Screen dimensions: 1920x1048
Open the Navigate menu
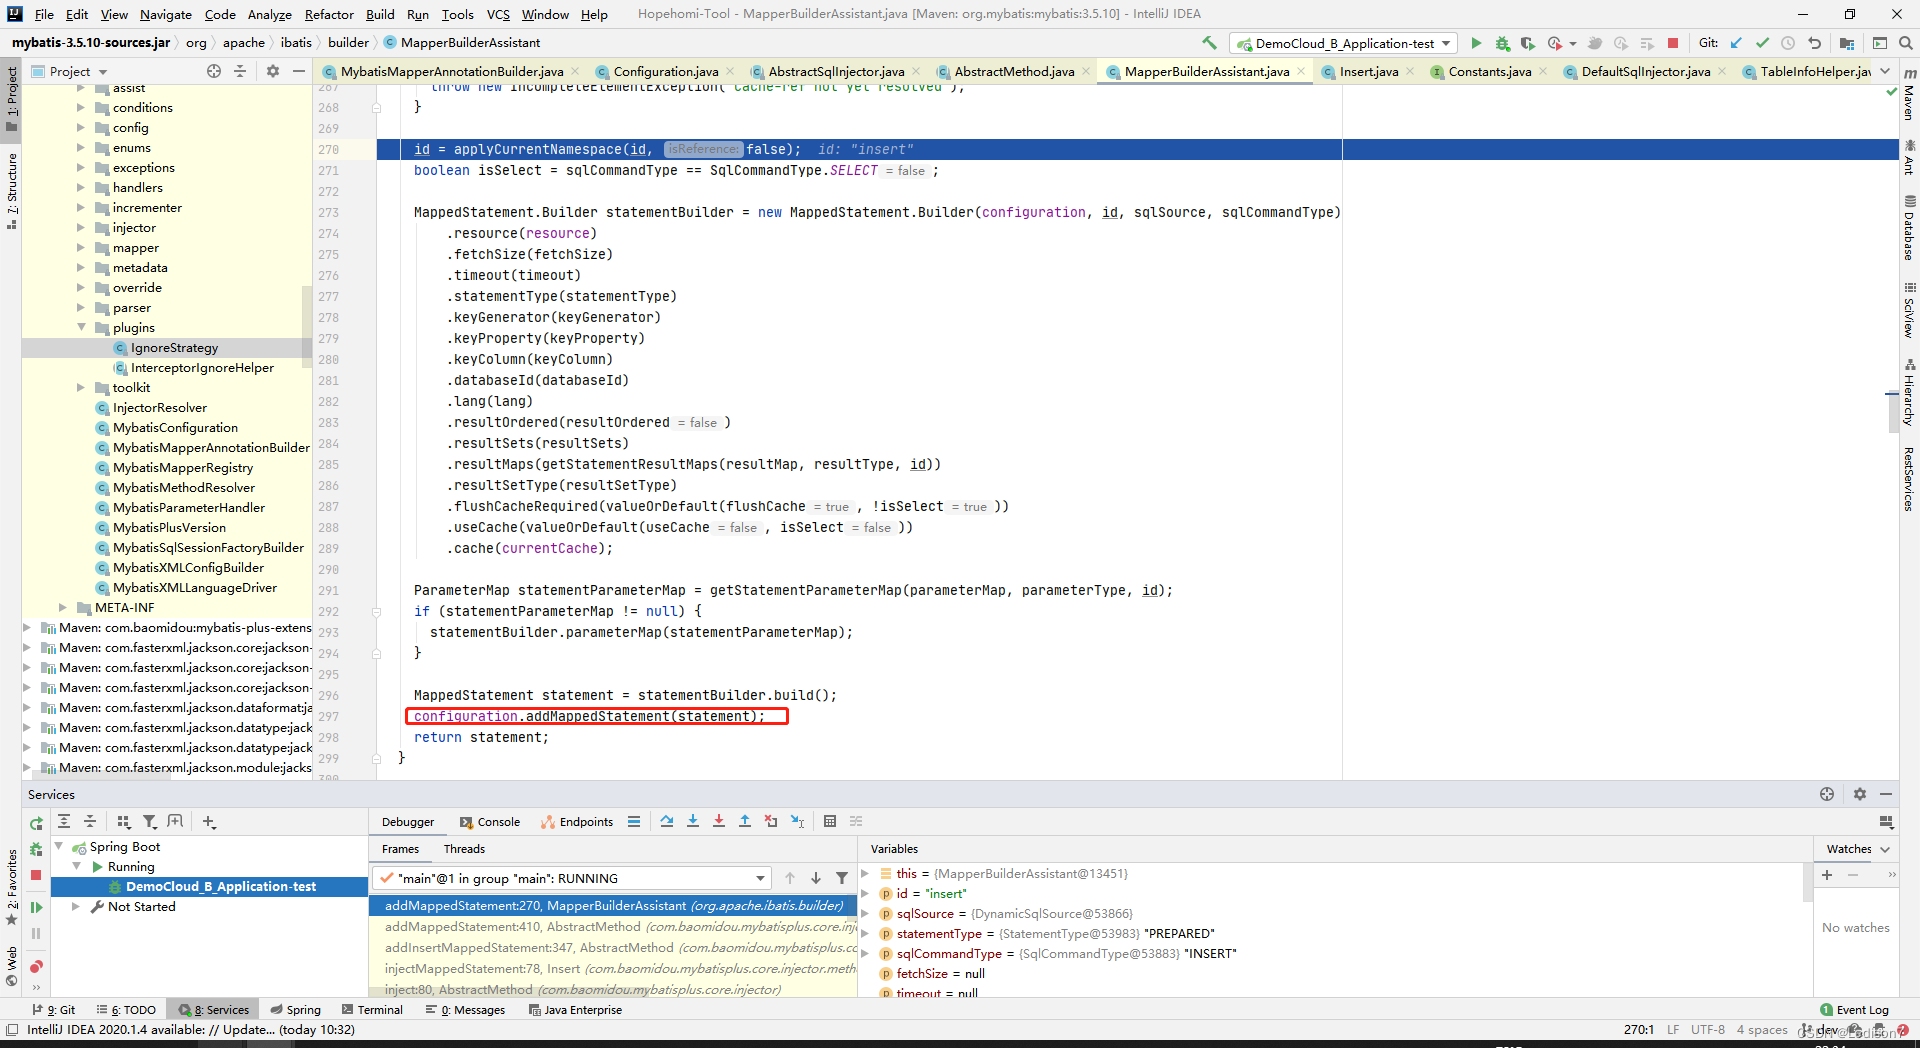pyautogui.click(x=166, y=14)
